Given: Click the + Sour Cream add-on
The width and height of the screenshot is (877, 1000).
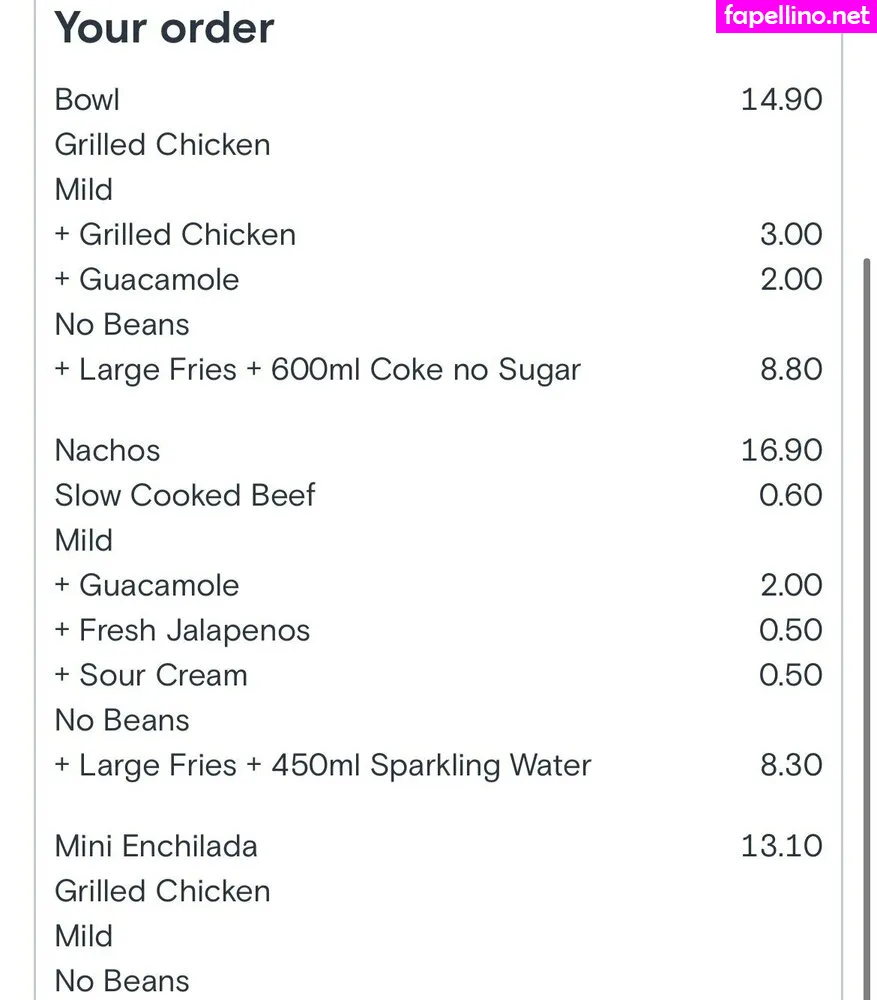Looking at the screenshot, I should [x=151, y=675].
